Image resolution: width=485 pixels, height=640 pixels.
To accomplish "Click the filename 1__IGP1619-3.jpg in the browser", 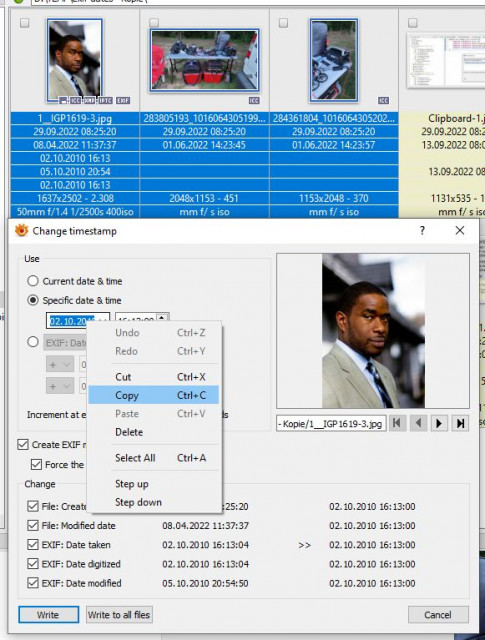I will click(x=75, y=118).
